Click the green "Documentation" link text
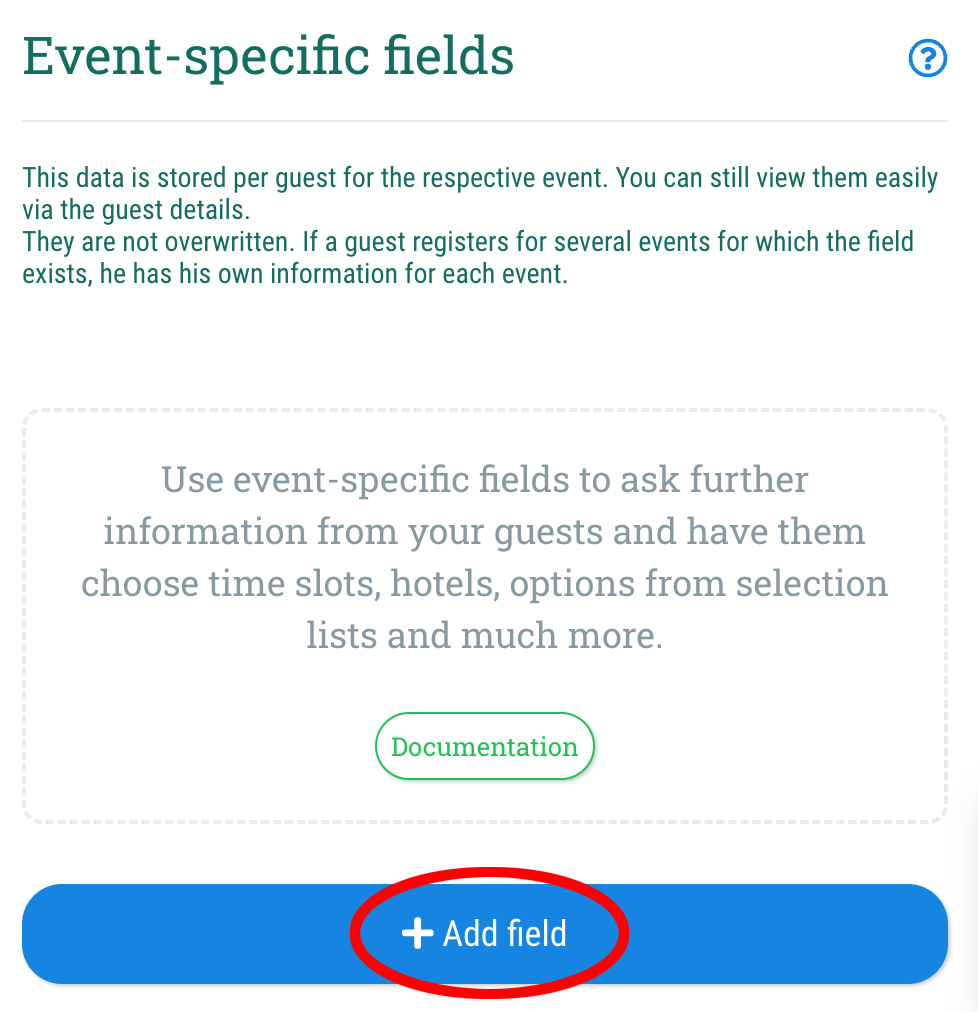 click(485, 747)
